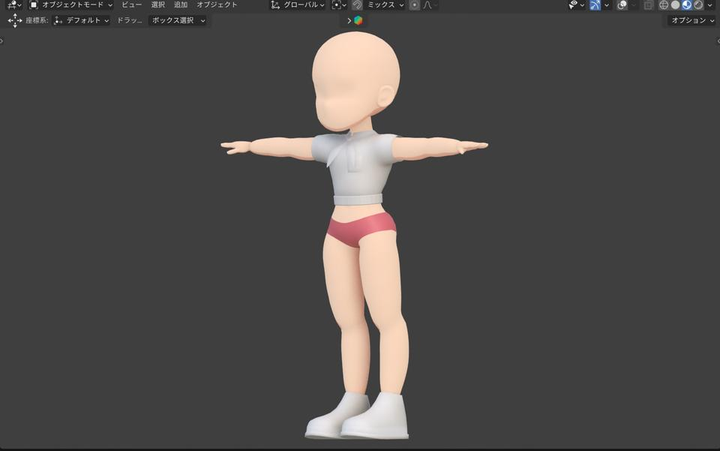Switch to solid shading
Viewport: 720px width, 451px height.
point(675,5)
